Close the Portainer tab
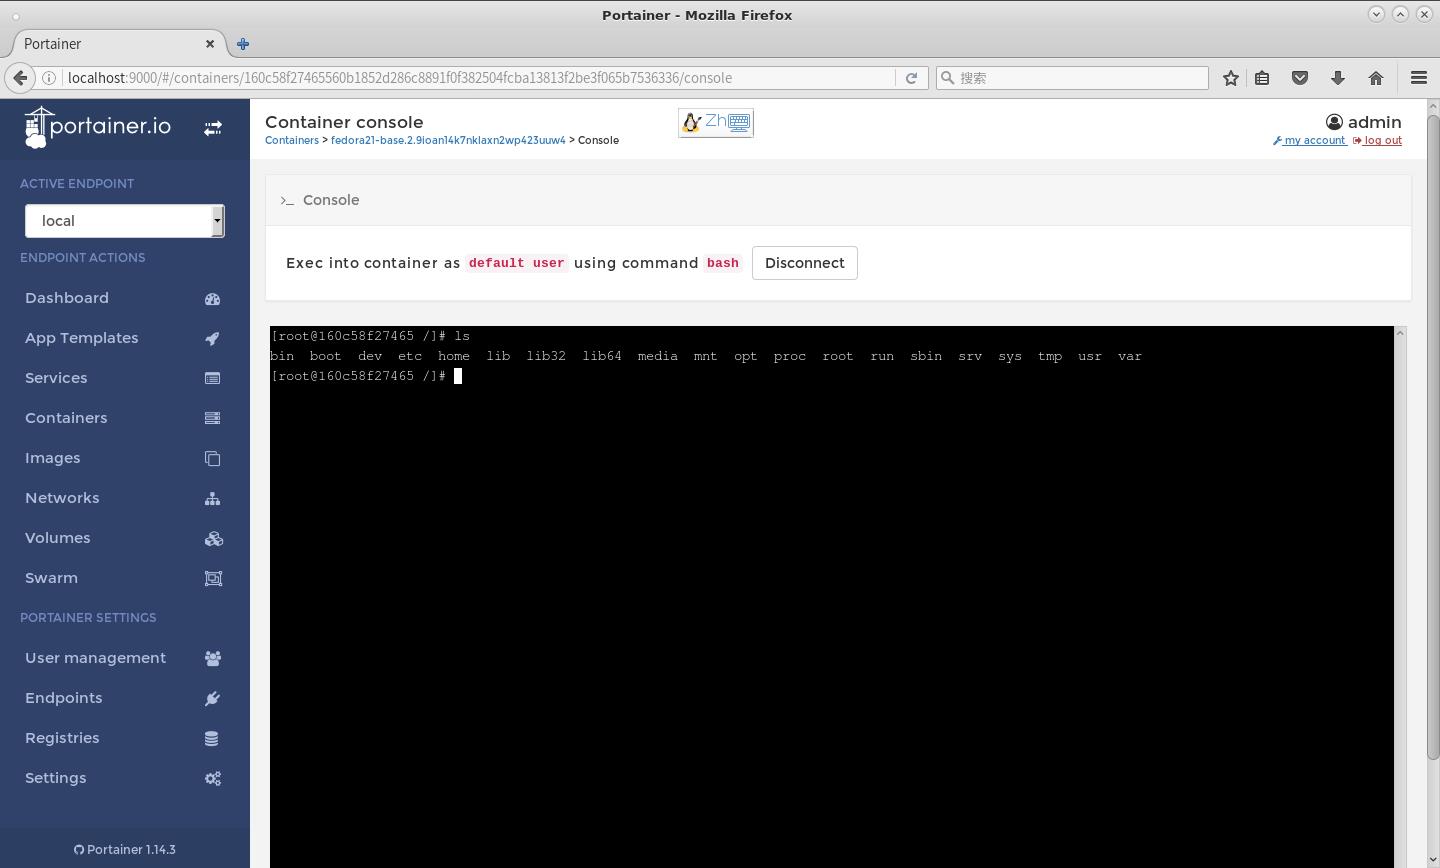The image size is (1440, 868). pyautogui.click(x=210, y=44)
